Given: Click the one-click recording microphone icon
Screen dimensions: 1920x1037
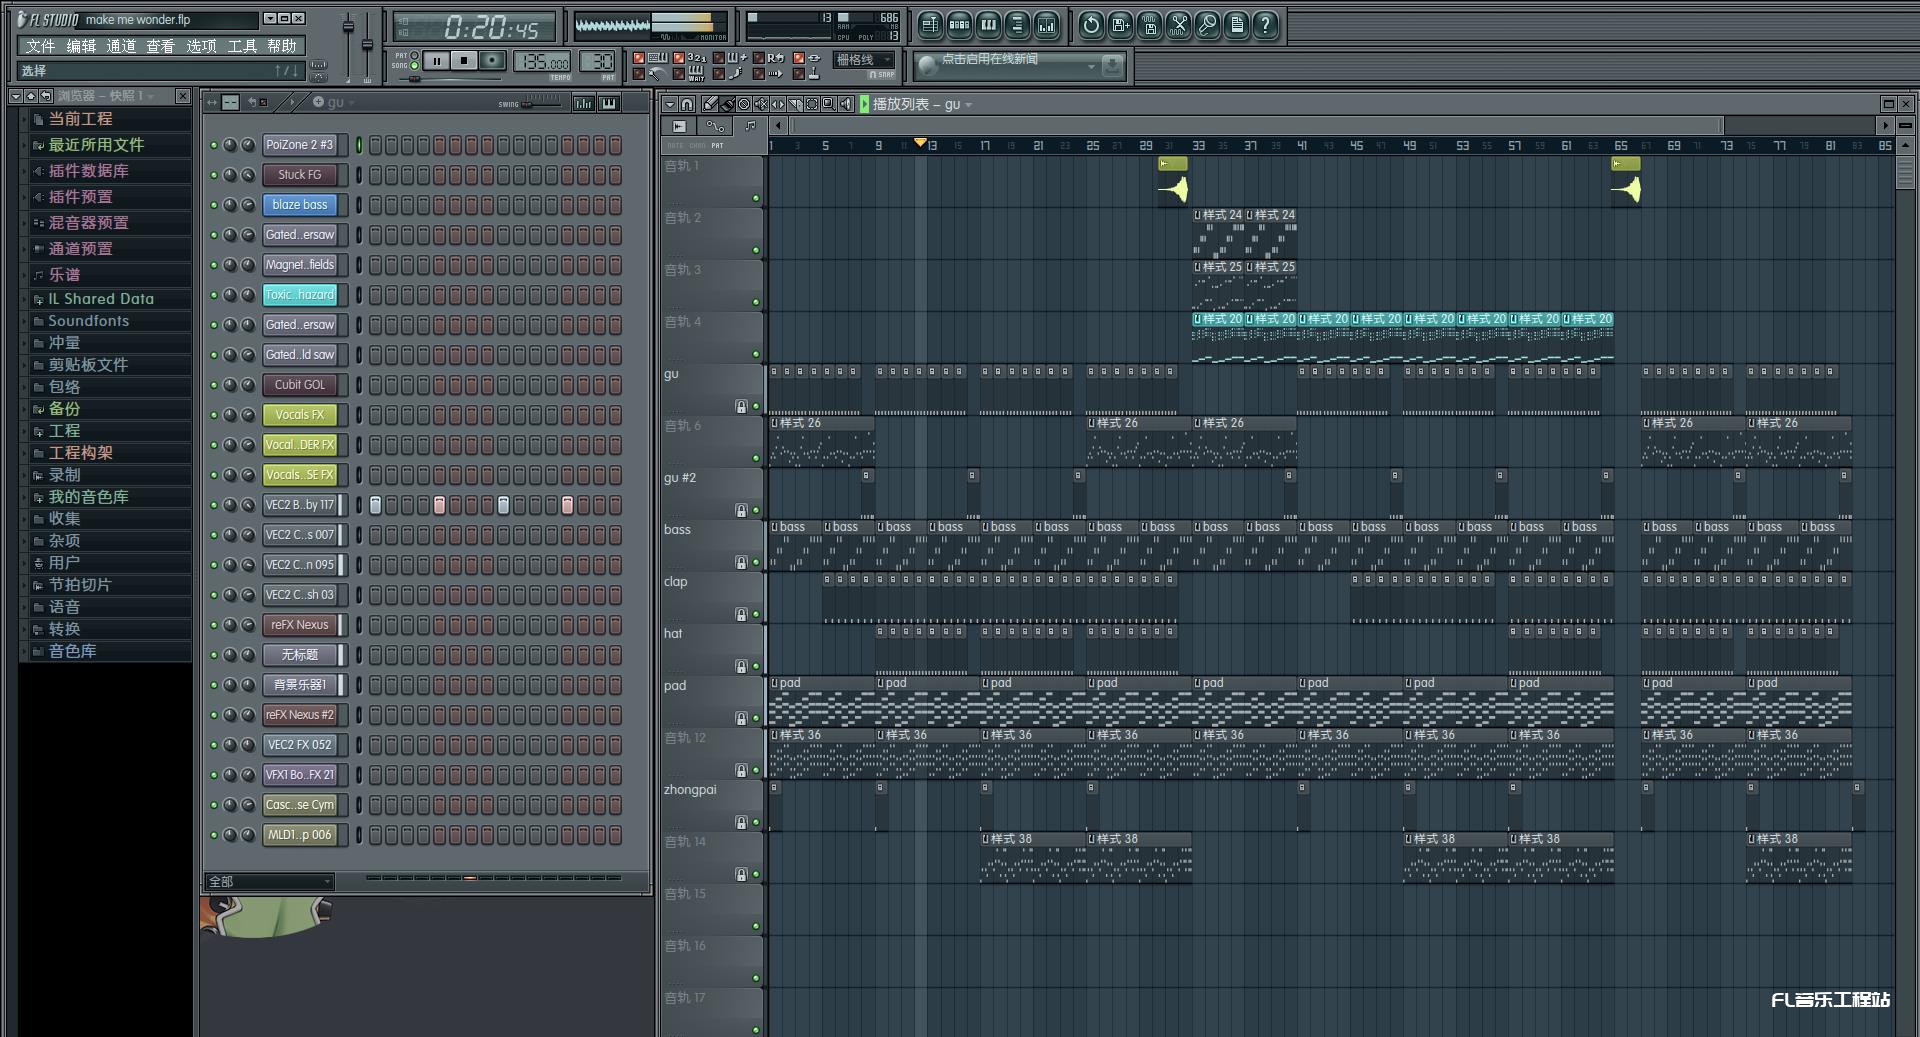Looking at the screenshot, I should [1207, 26].
